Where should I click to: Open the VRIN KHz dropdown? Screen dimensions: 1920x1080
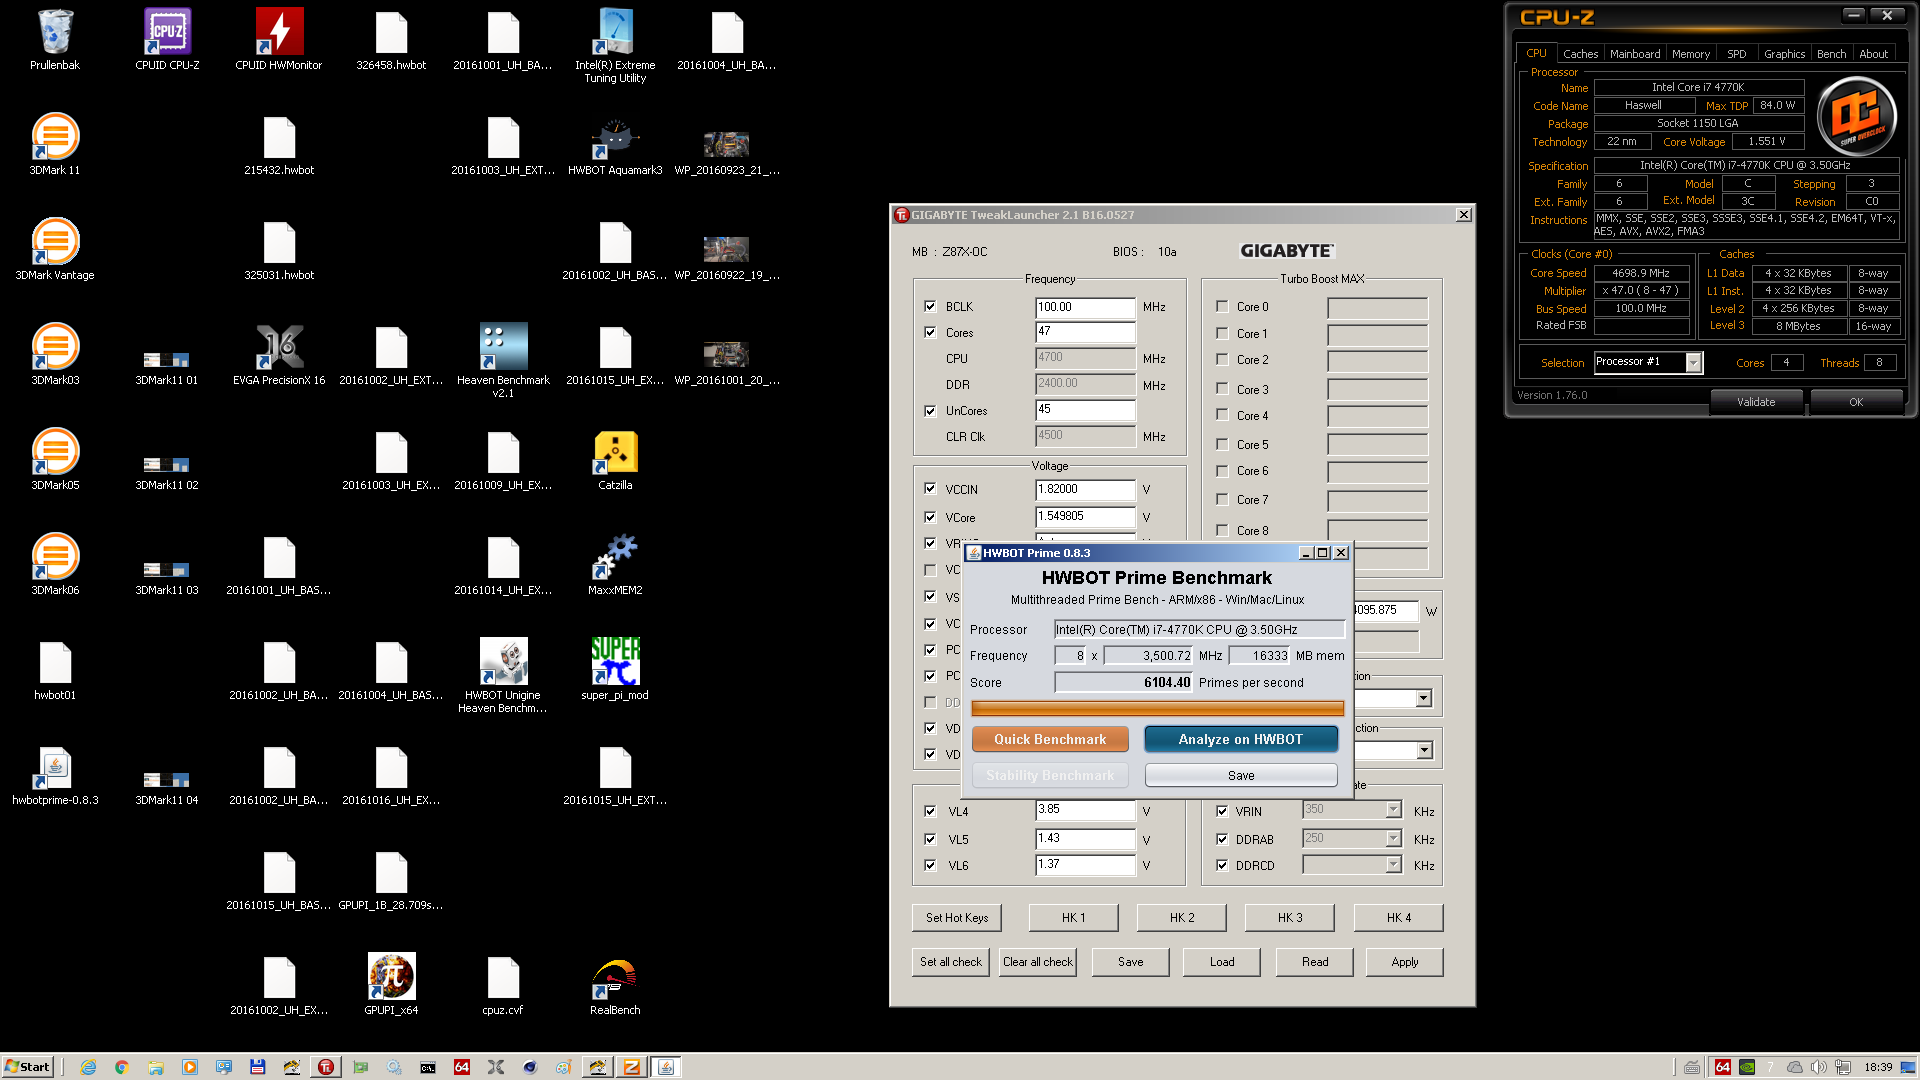1393,810
